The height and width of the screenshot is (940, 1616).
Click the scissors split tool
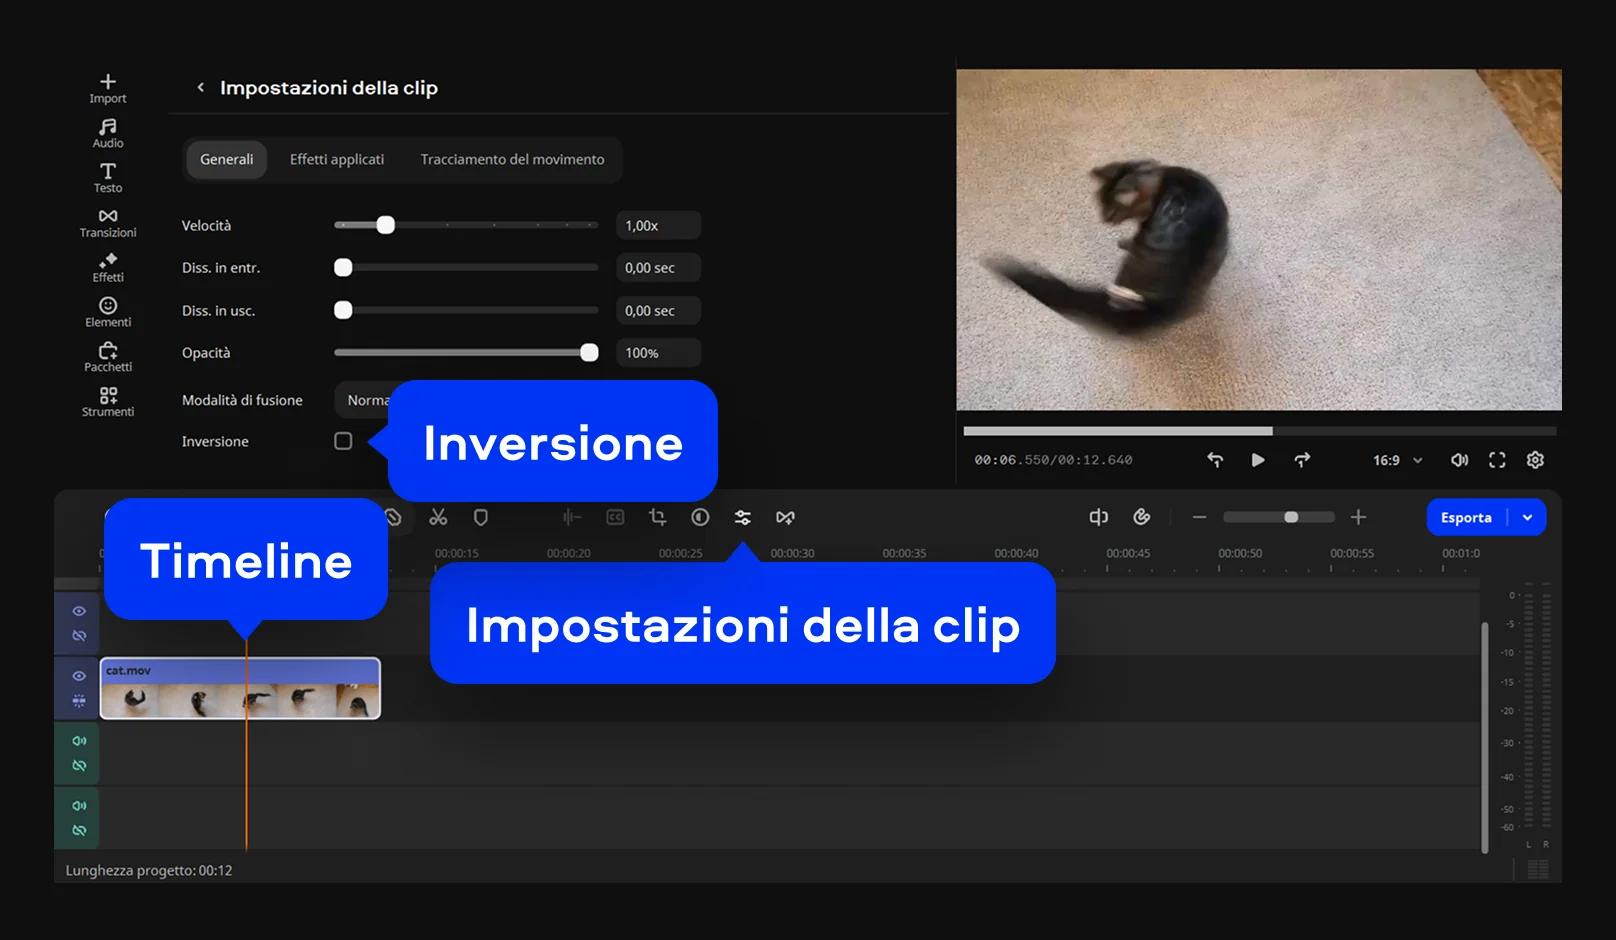(x=438, y=517)
